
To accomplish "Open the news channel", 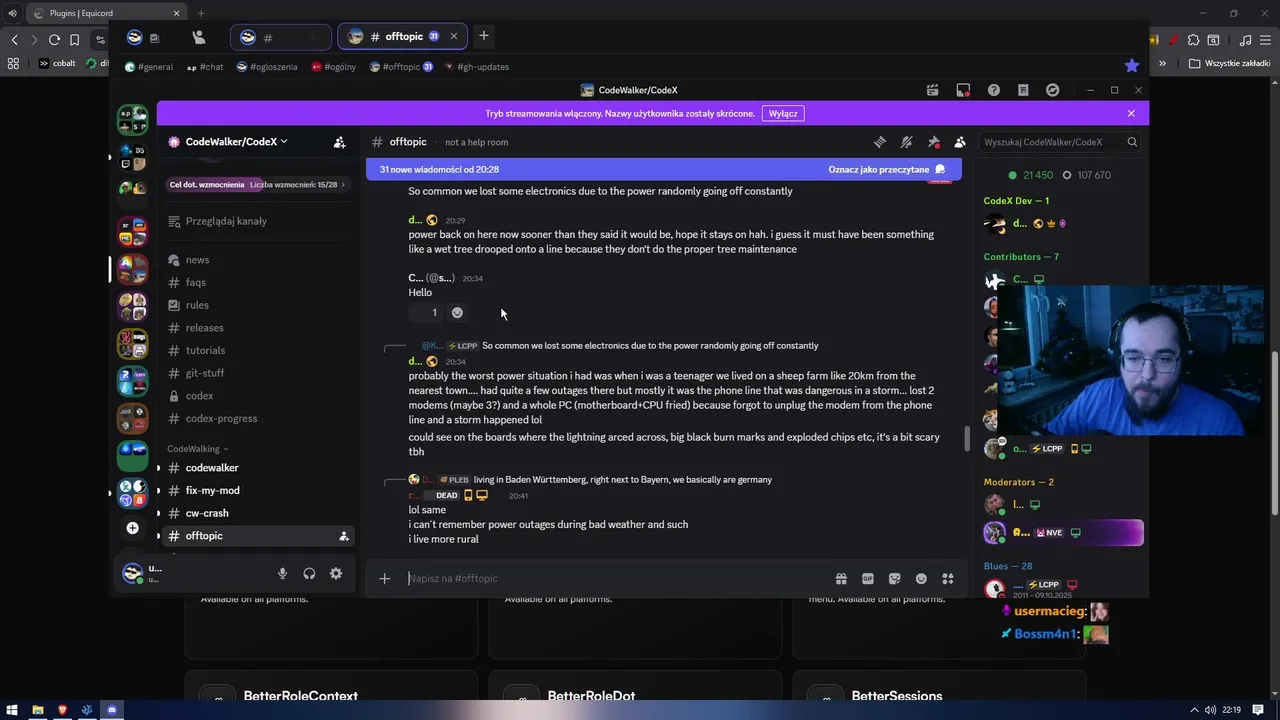I will [256, 260].
